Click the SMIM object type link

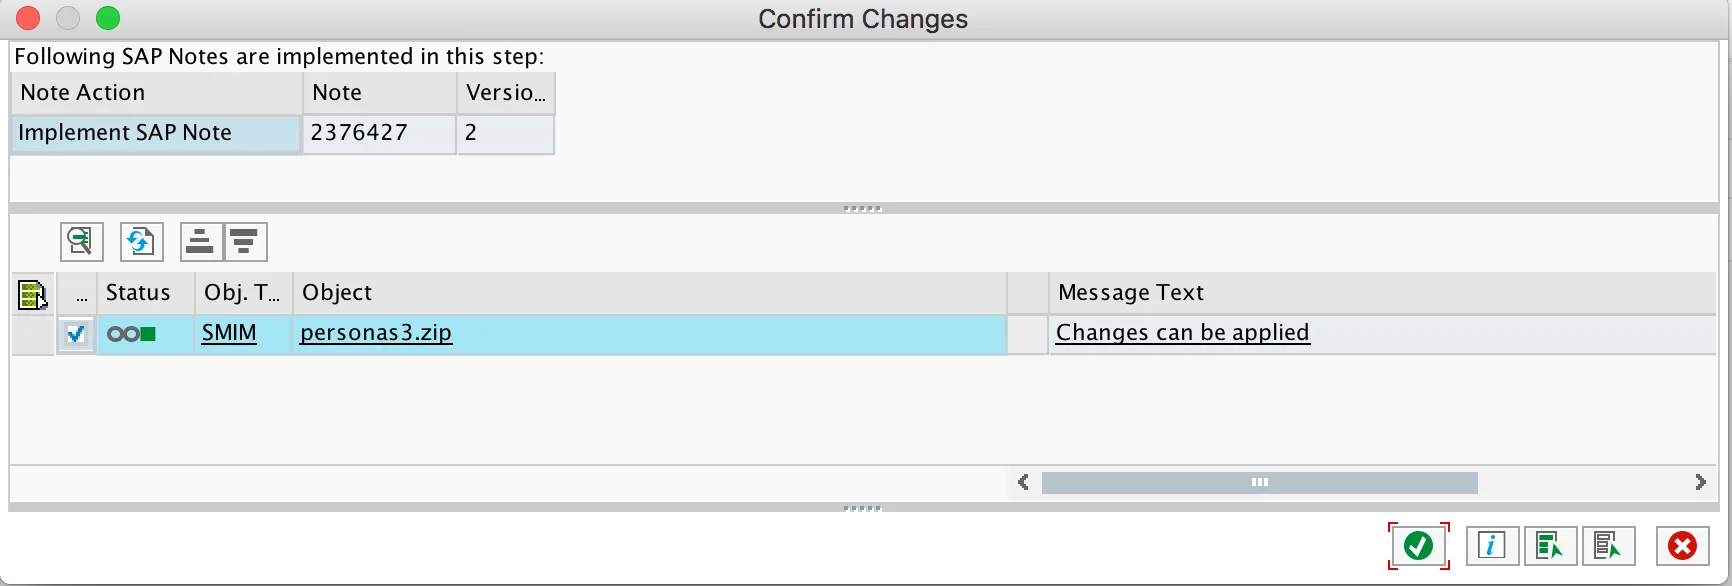coord(229,333)
